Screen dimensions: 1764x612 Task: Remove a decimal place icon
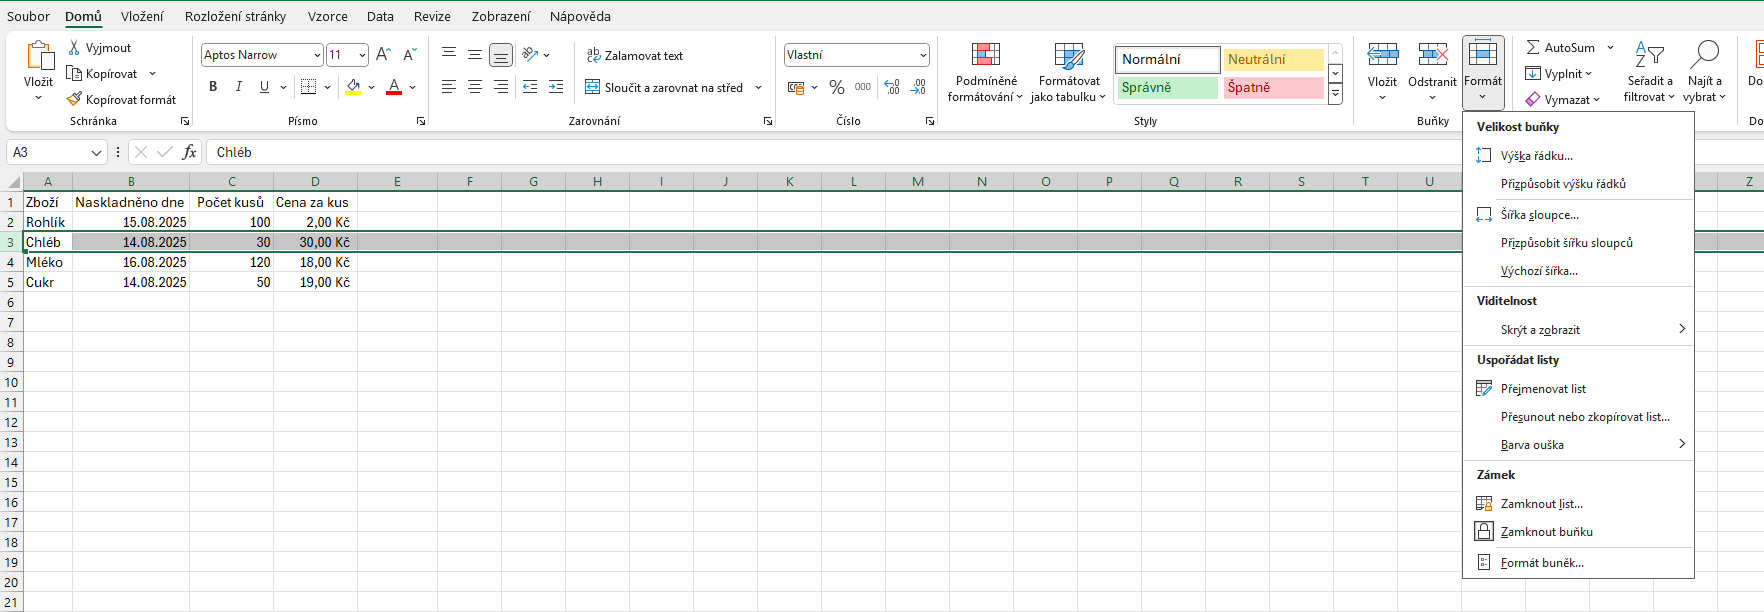tap(918, 87)
